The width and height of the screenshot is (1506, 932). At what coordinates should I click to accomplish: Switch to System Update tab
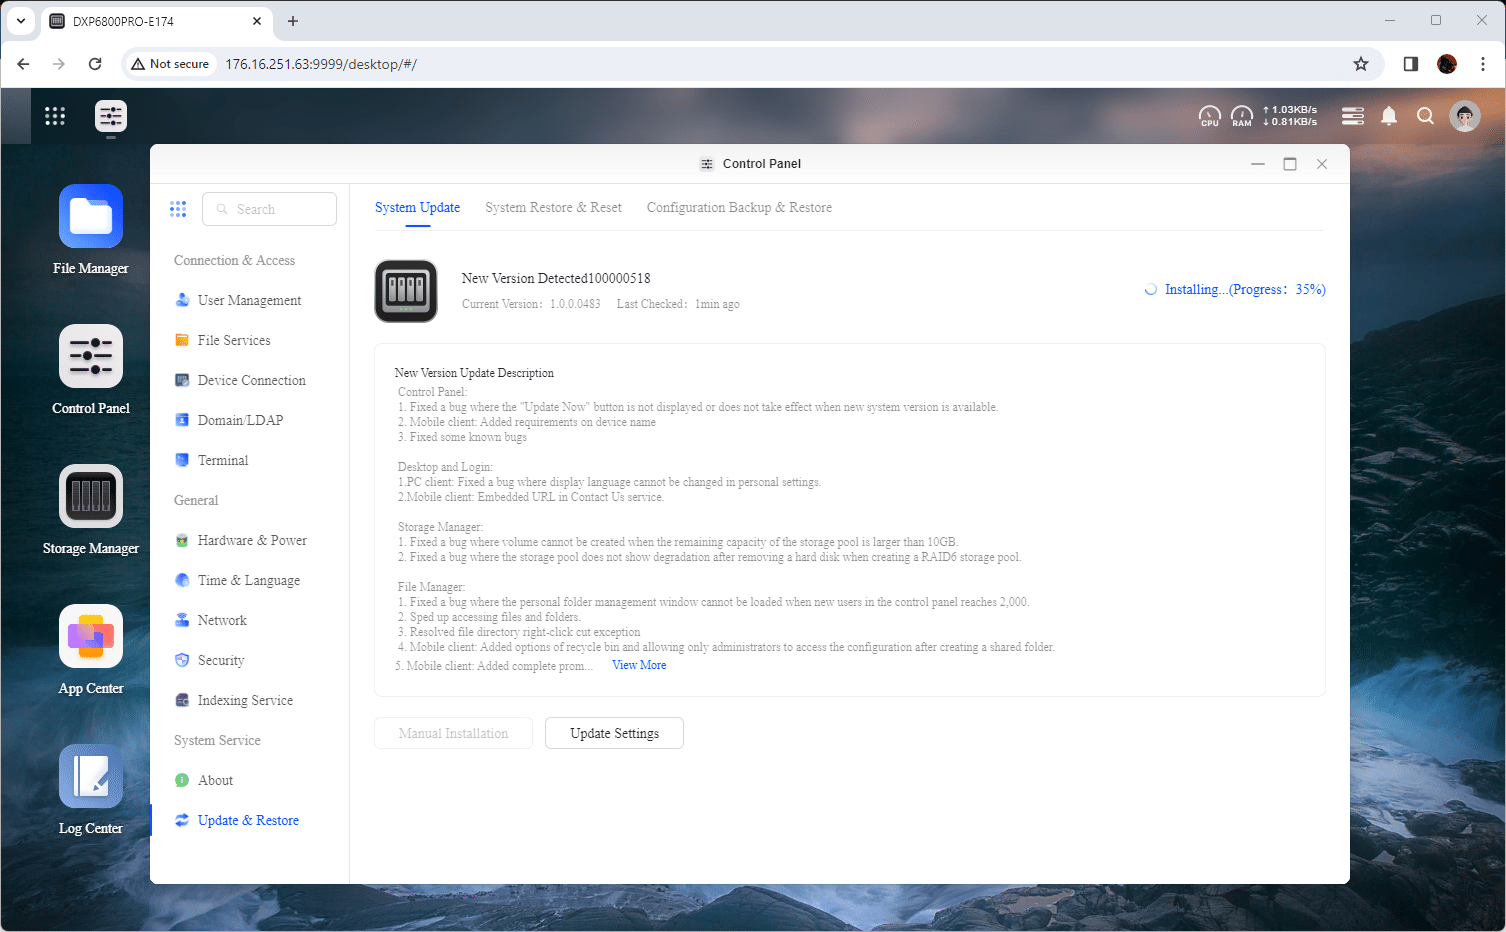coord(418,207)
